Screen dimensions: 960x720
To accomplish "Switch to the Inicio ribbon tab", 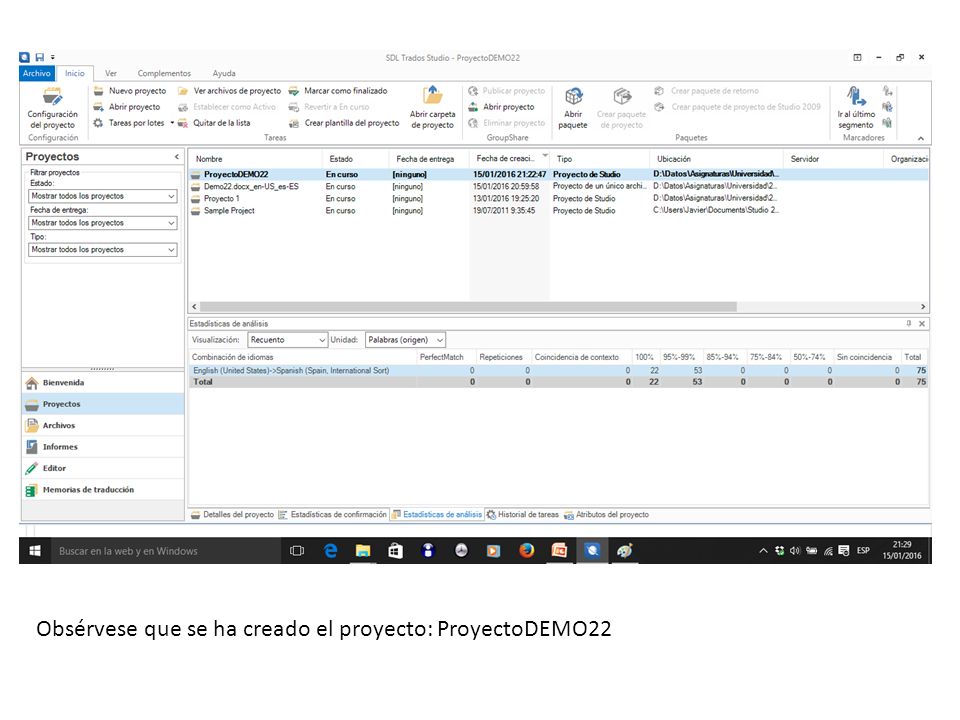I will (75, 73).
